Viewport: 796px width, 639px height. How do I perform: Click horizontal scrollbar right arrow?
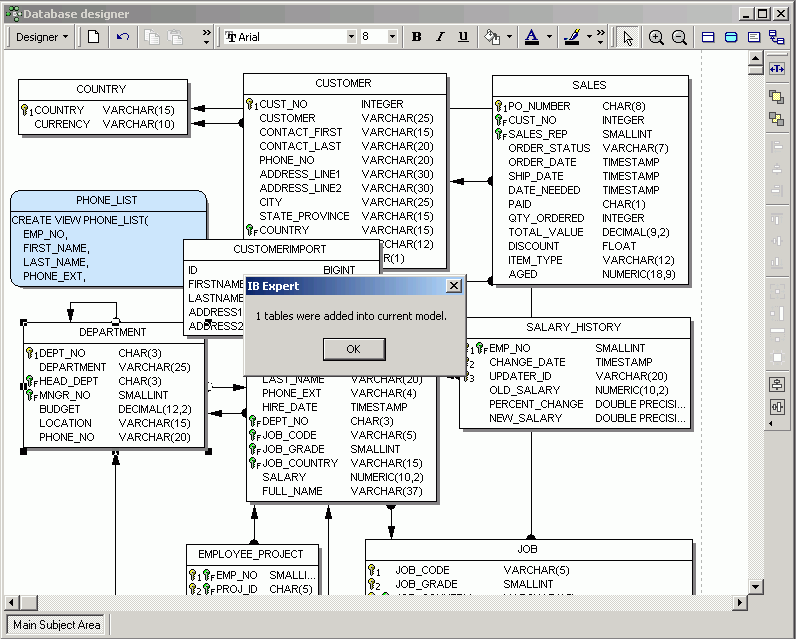[x=740, y=602]
